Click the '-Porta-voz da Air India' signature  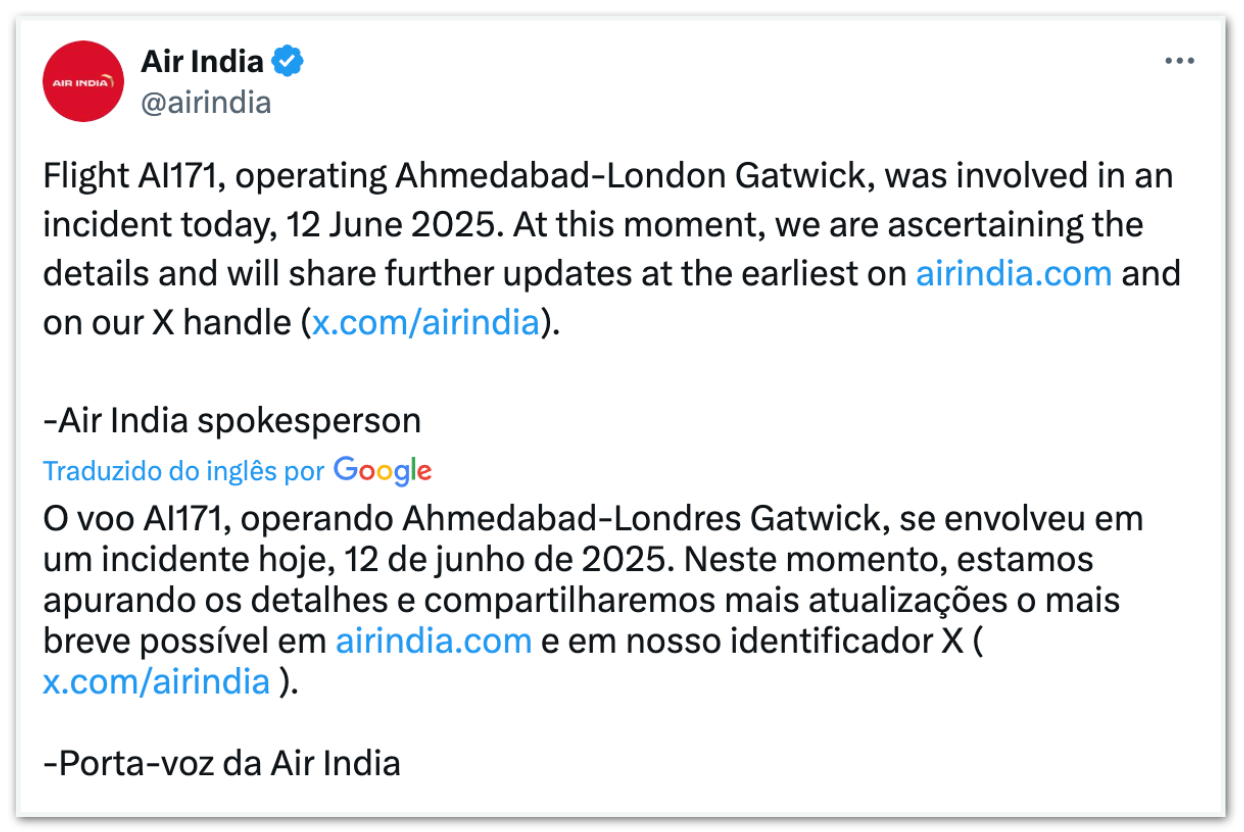tap(222, 763)
